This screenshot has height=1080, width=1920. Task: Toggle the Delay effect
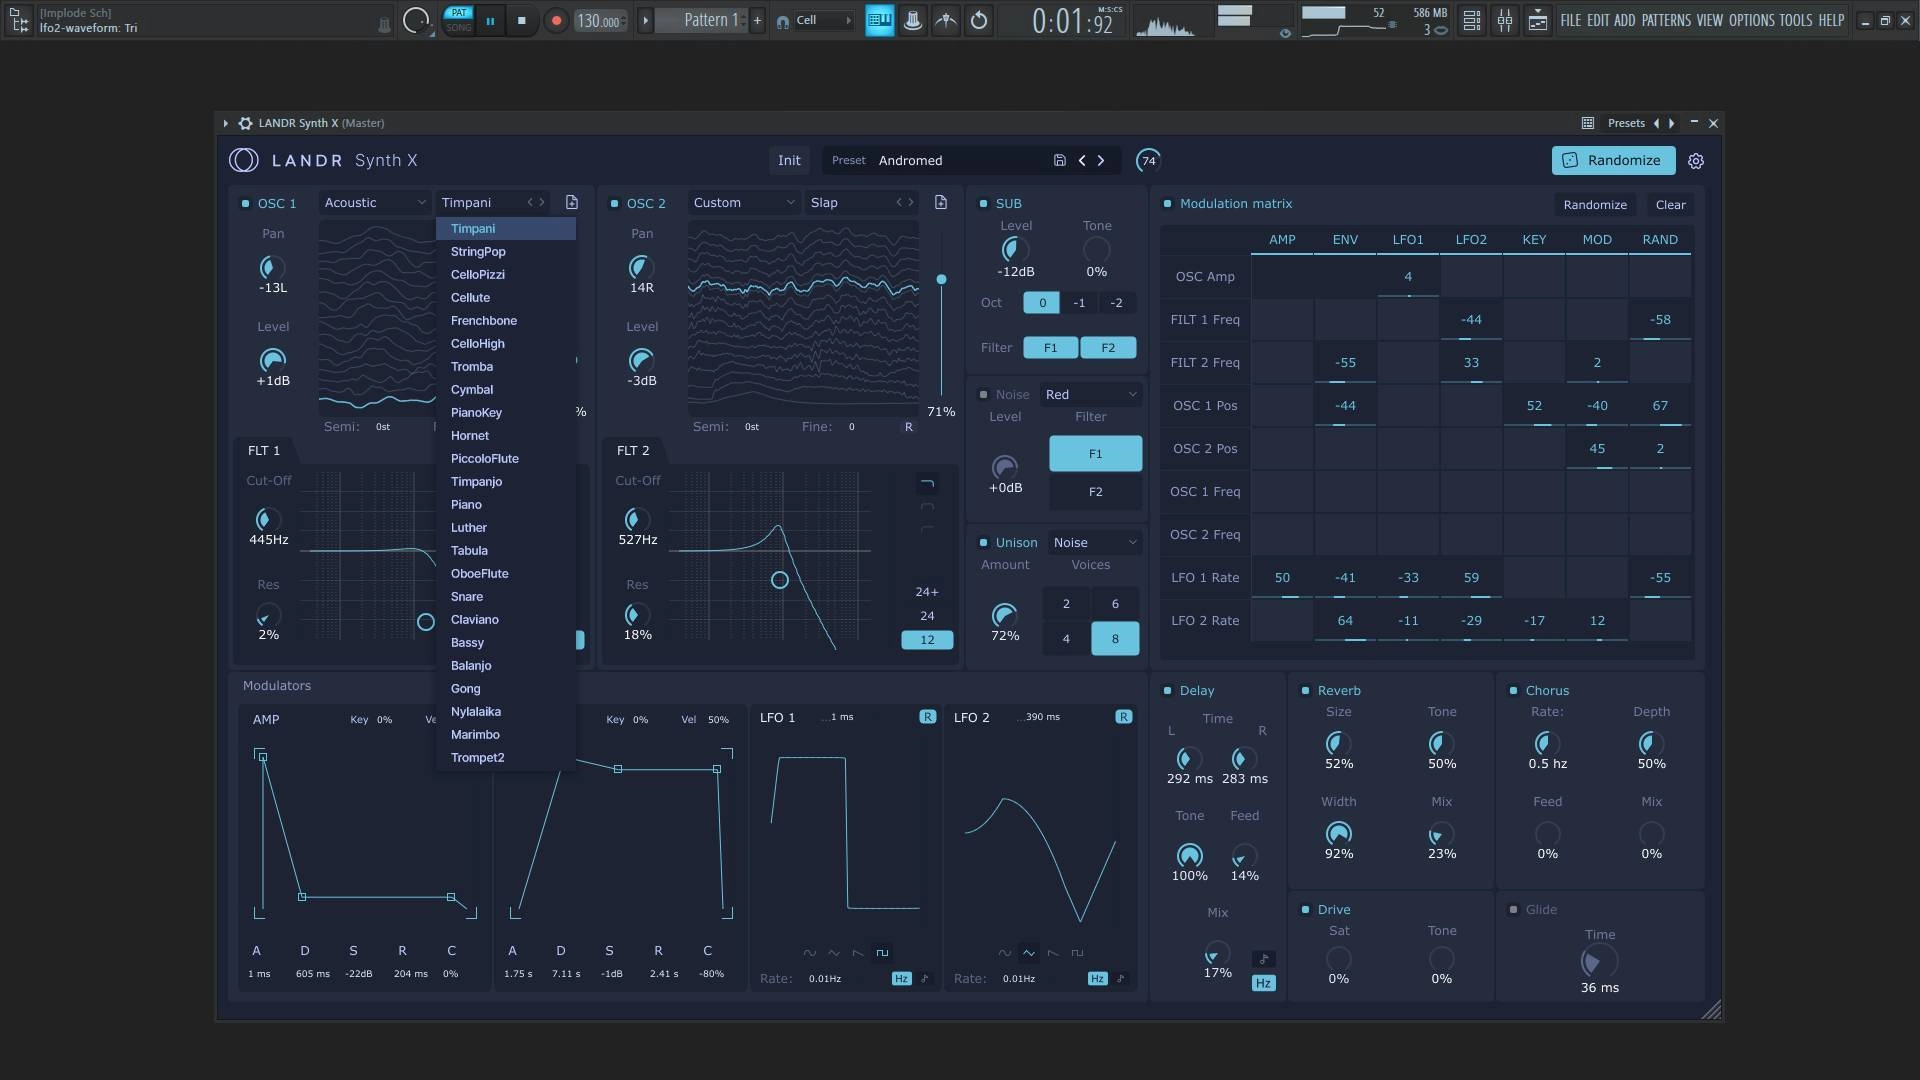tap(1168, 691)
